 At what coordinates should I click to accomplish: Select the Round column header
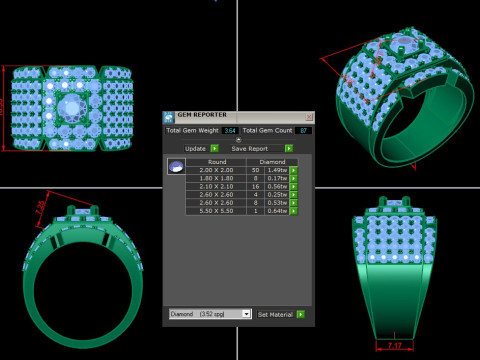(216, 162)
